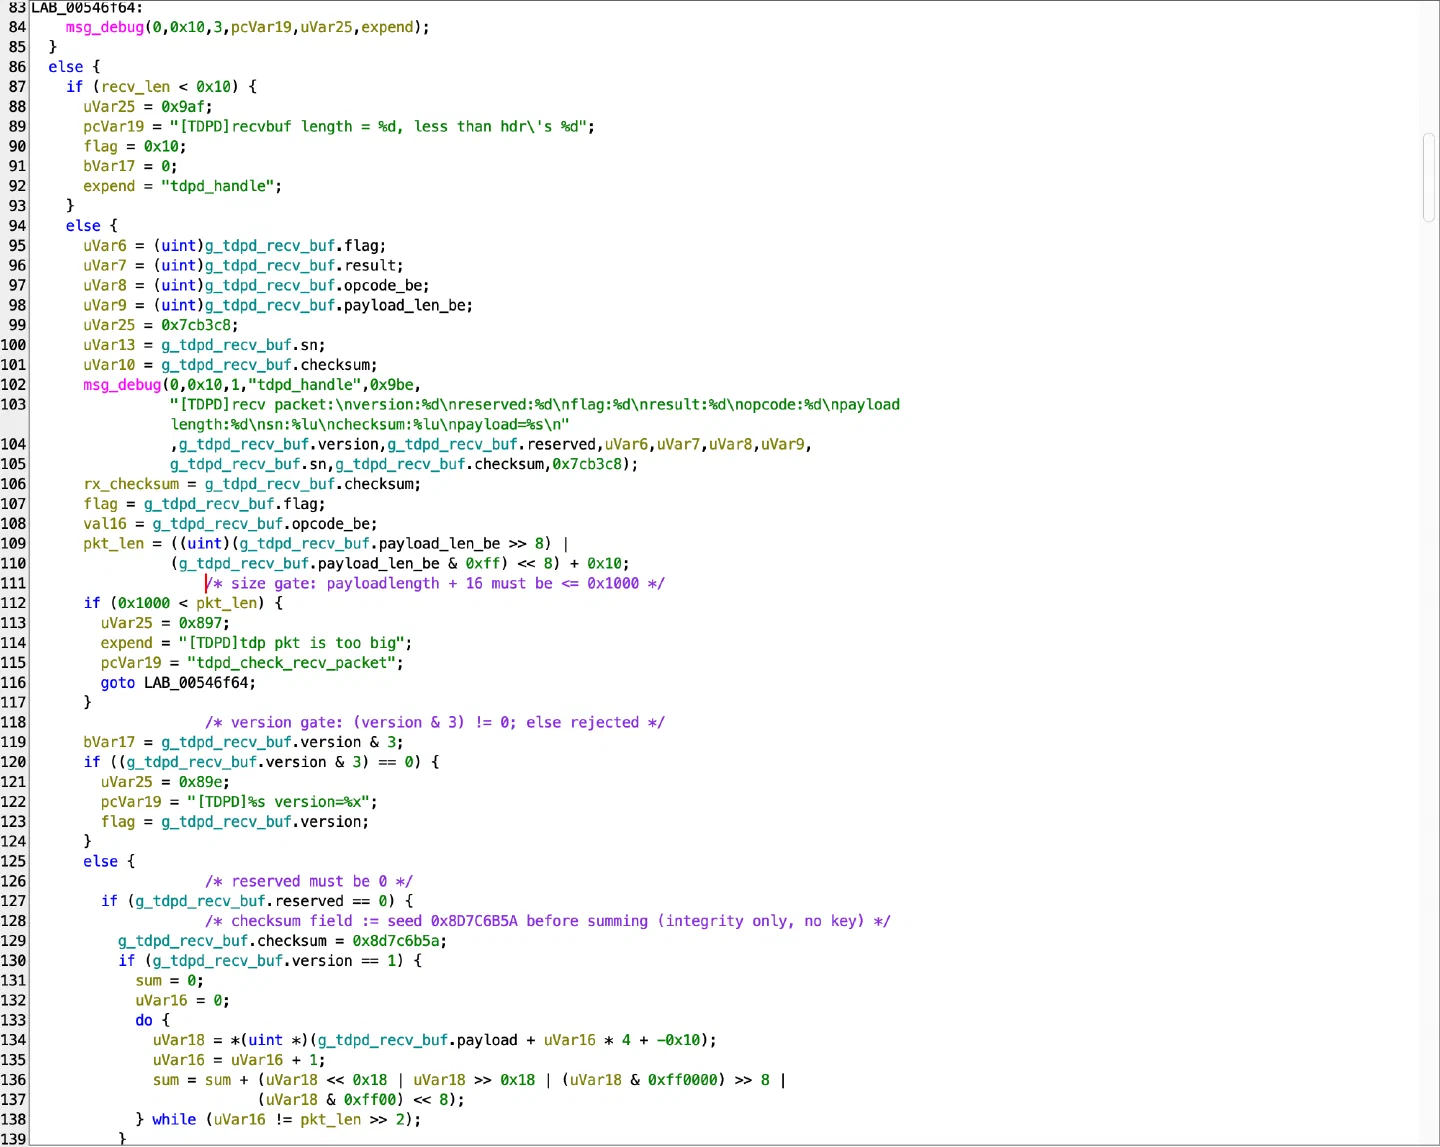
Task: Click uVar13 on line 100
Action: coord(109,345)
